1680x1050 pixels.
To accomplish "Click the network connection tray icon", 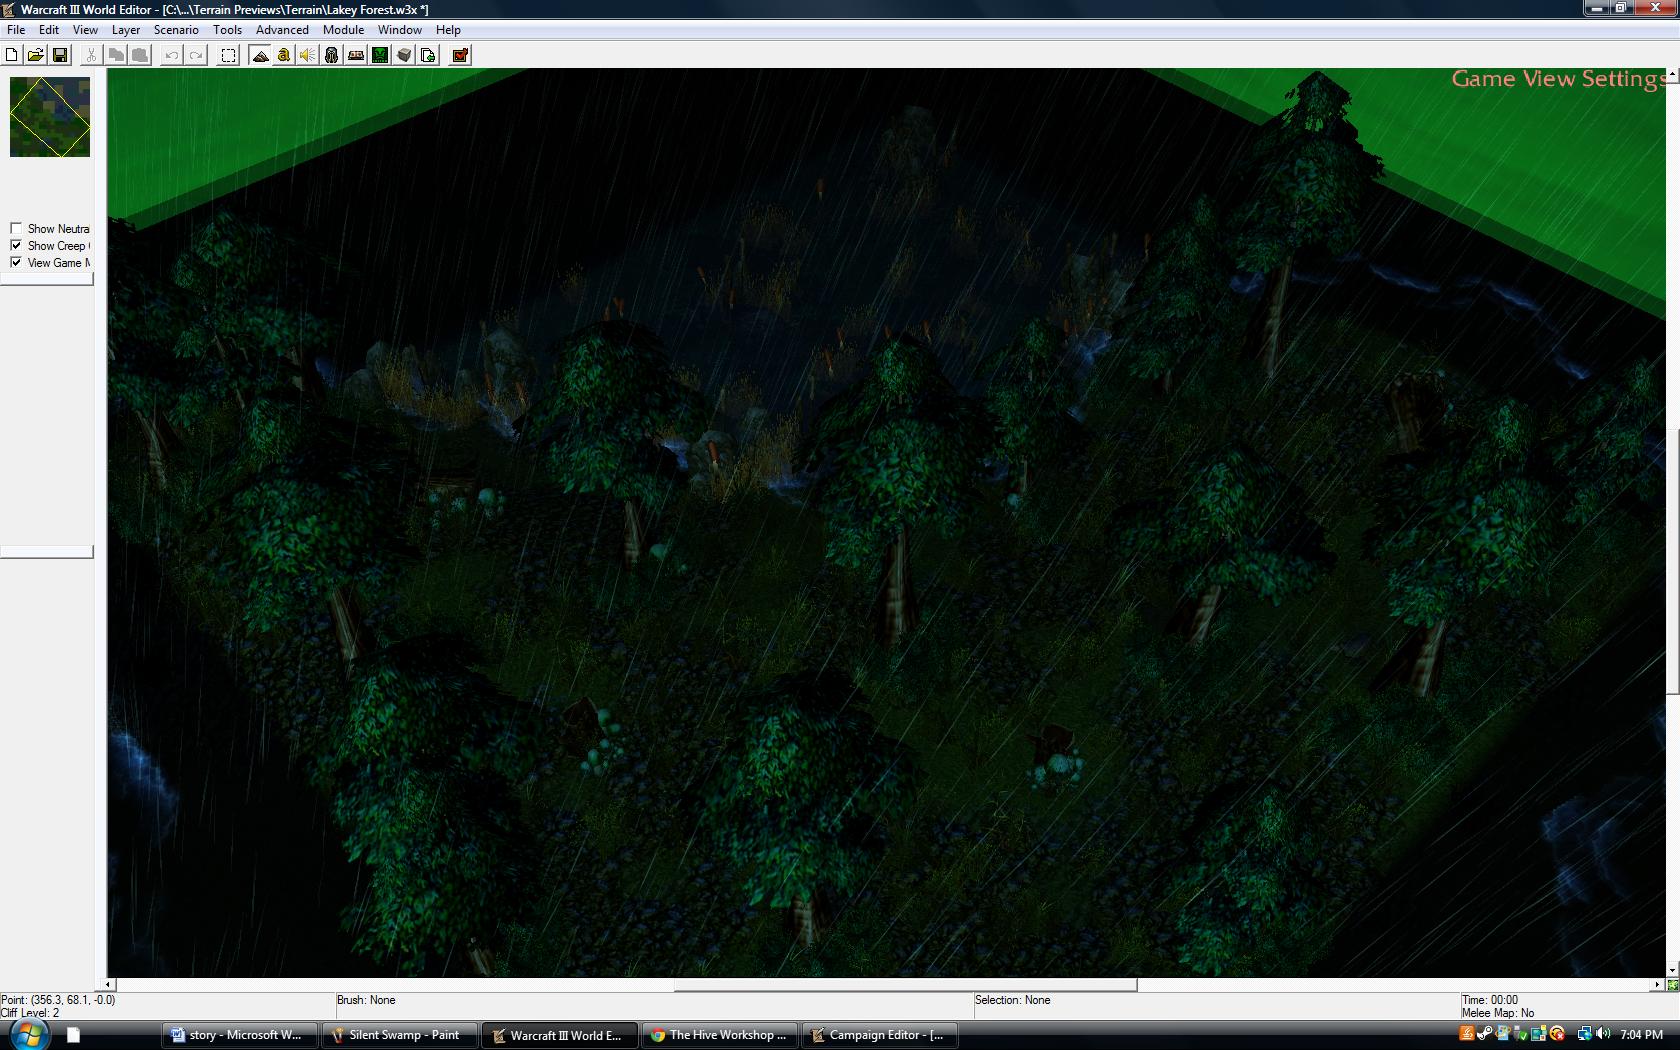I will tap(1584, 1034).
